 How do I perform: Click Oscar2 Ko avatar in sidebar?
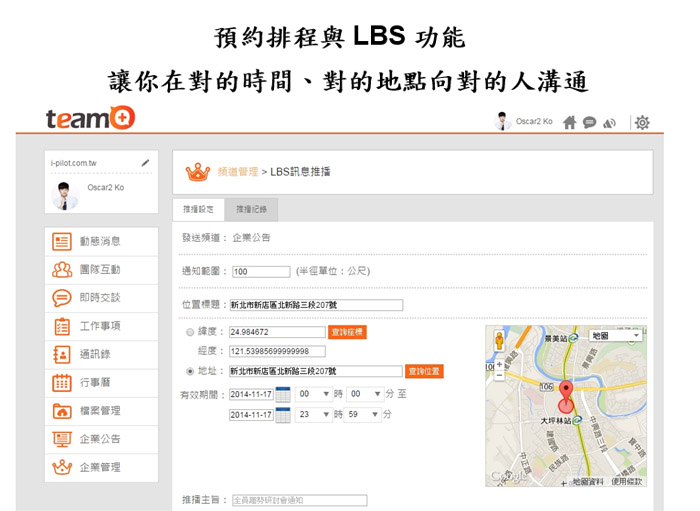click(65, 195)
